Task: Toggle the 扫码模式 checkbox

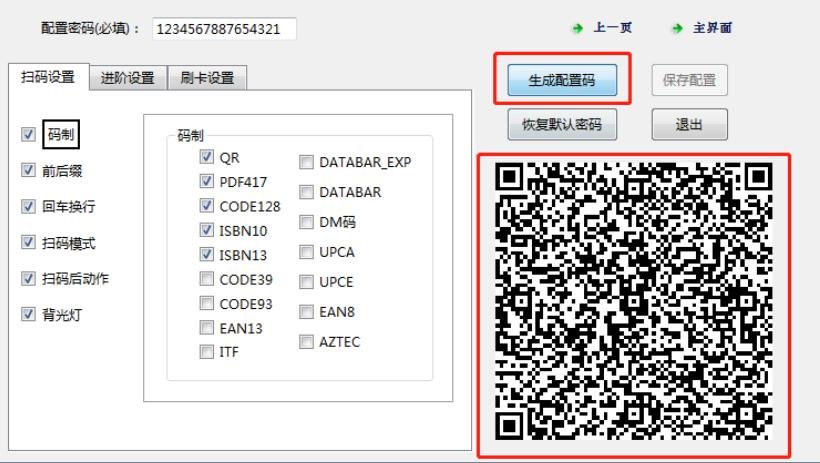Action: tap(28, 242)
